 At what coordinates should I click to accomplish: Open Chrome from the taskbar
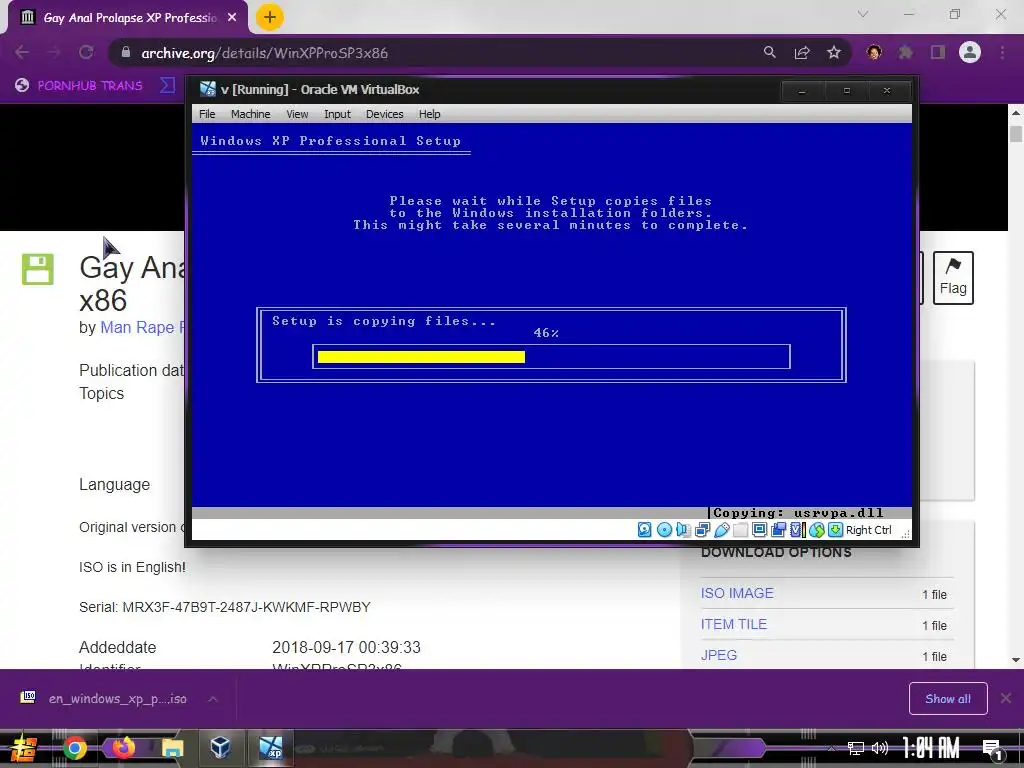[x=74, y=748]
